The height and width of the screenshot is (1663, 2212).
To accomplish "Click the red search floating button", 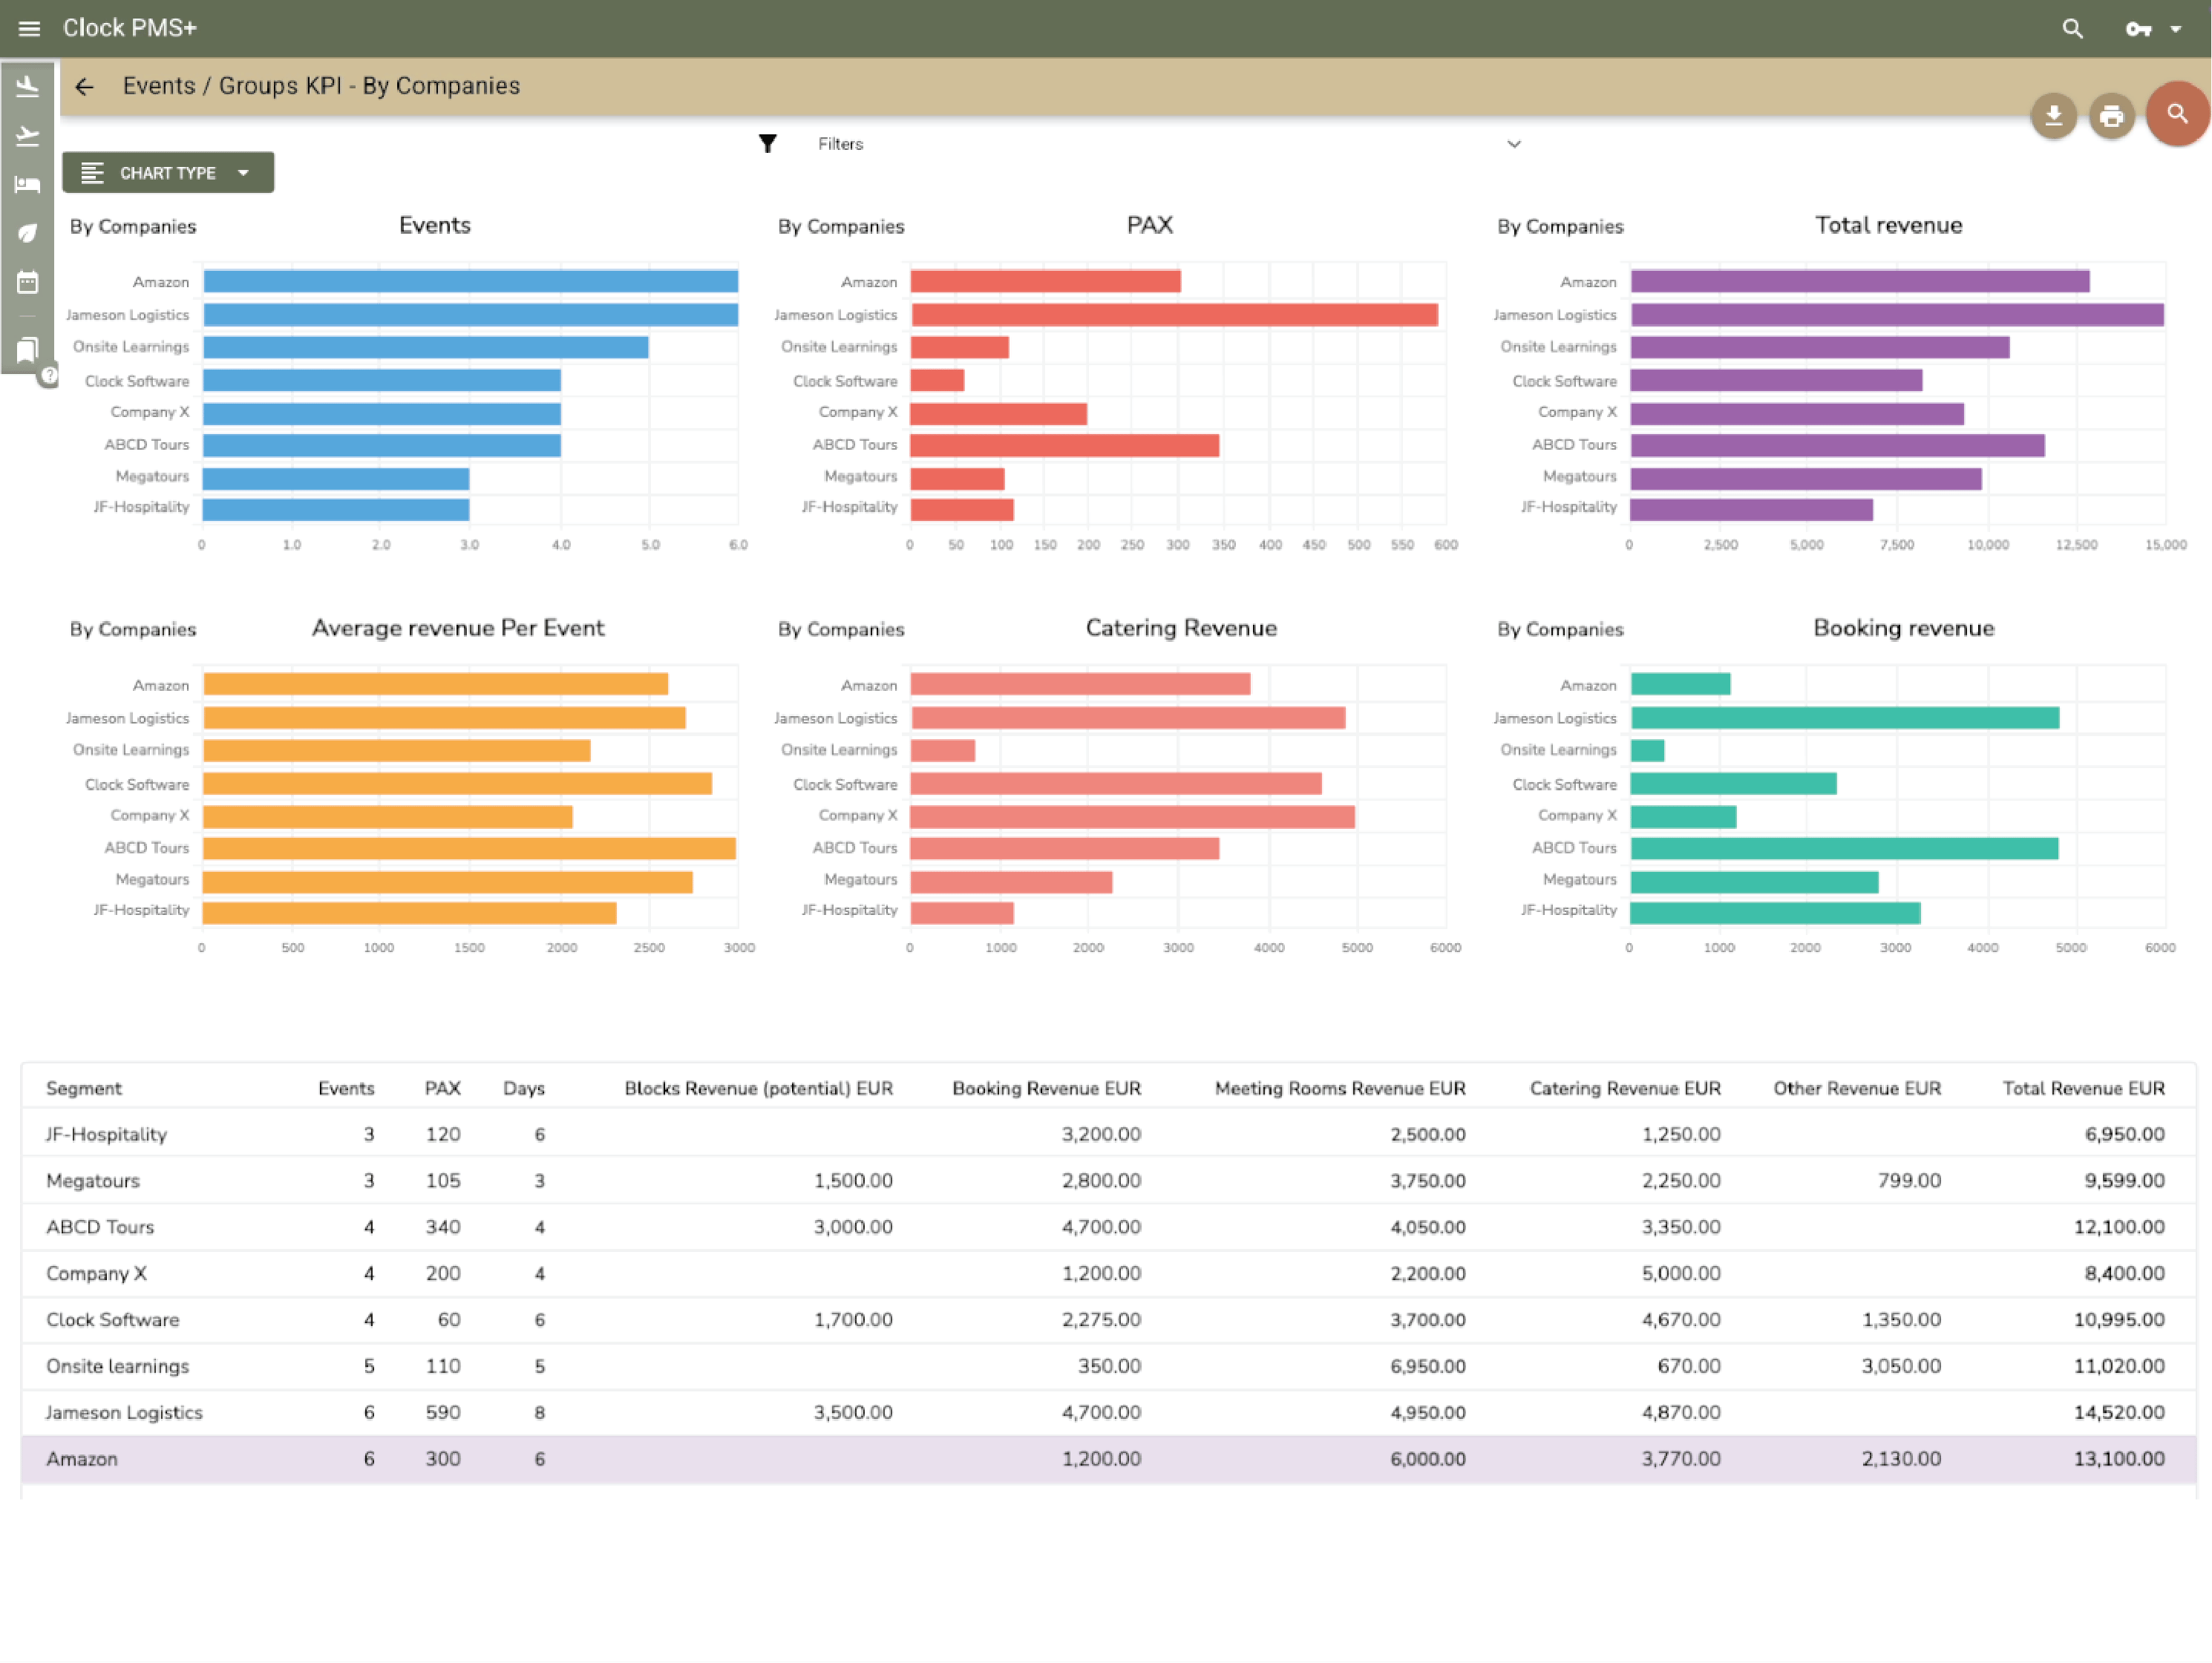I will tap(2176, 114).
